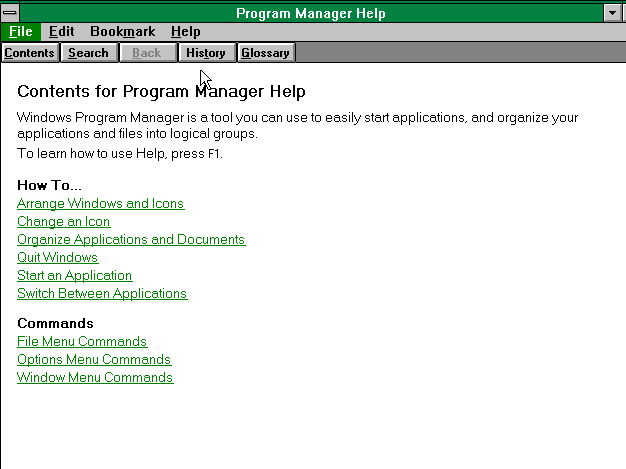
Task: Open the File Menu Commands topic
Action: (81, 342)
